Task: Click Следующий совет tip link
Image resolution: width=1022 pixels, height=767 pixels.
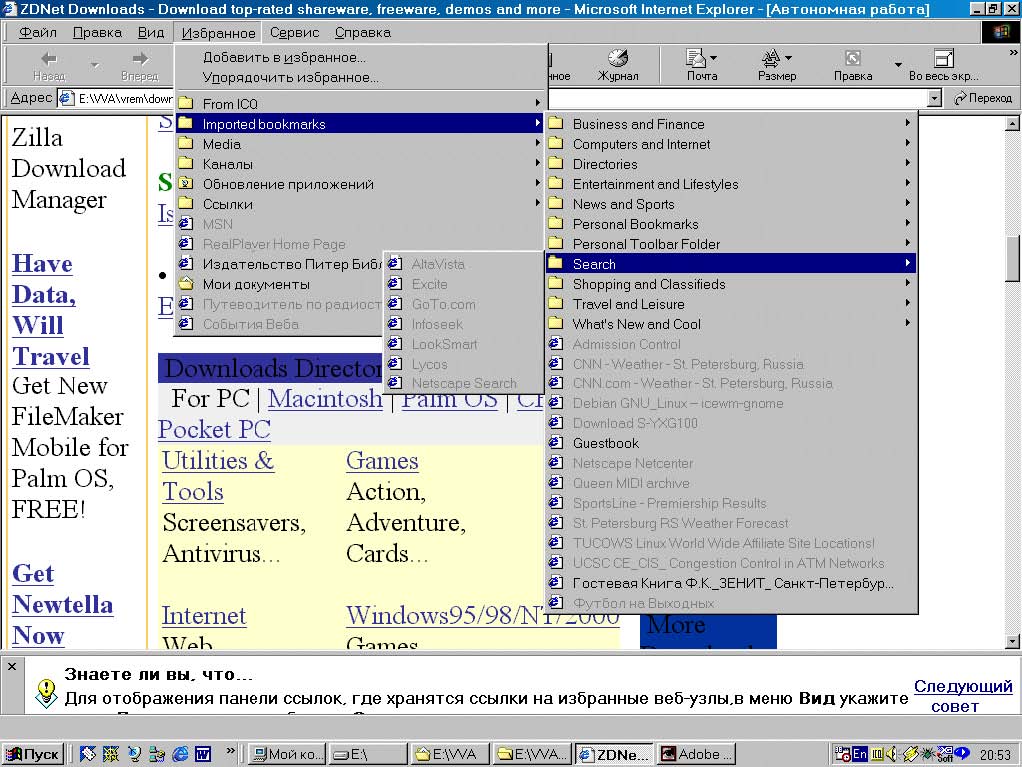Action: pyautogui.click(x=963, y=695)
